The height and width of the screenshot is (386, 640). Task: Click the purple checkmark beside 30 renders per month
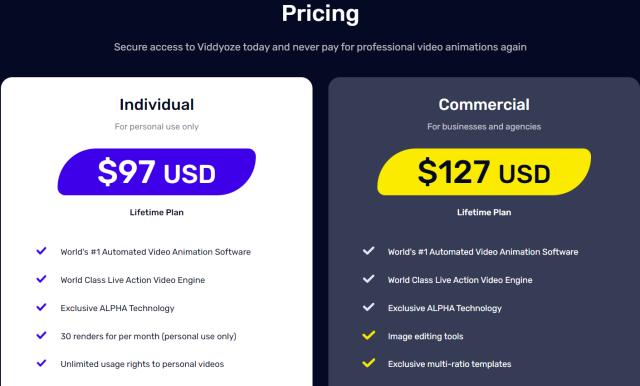pos(41,335)
